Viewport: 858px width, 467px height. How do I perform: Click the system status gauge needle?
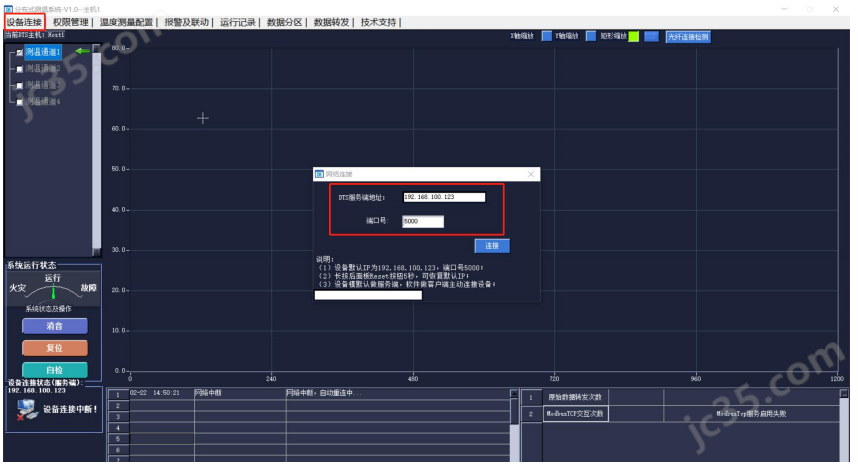pyautogui.click(x=53, y=292)
